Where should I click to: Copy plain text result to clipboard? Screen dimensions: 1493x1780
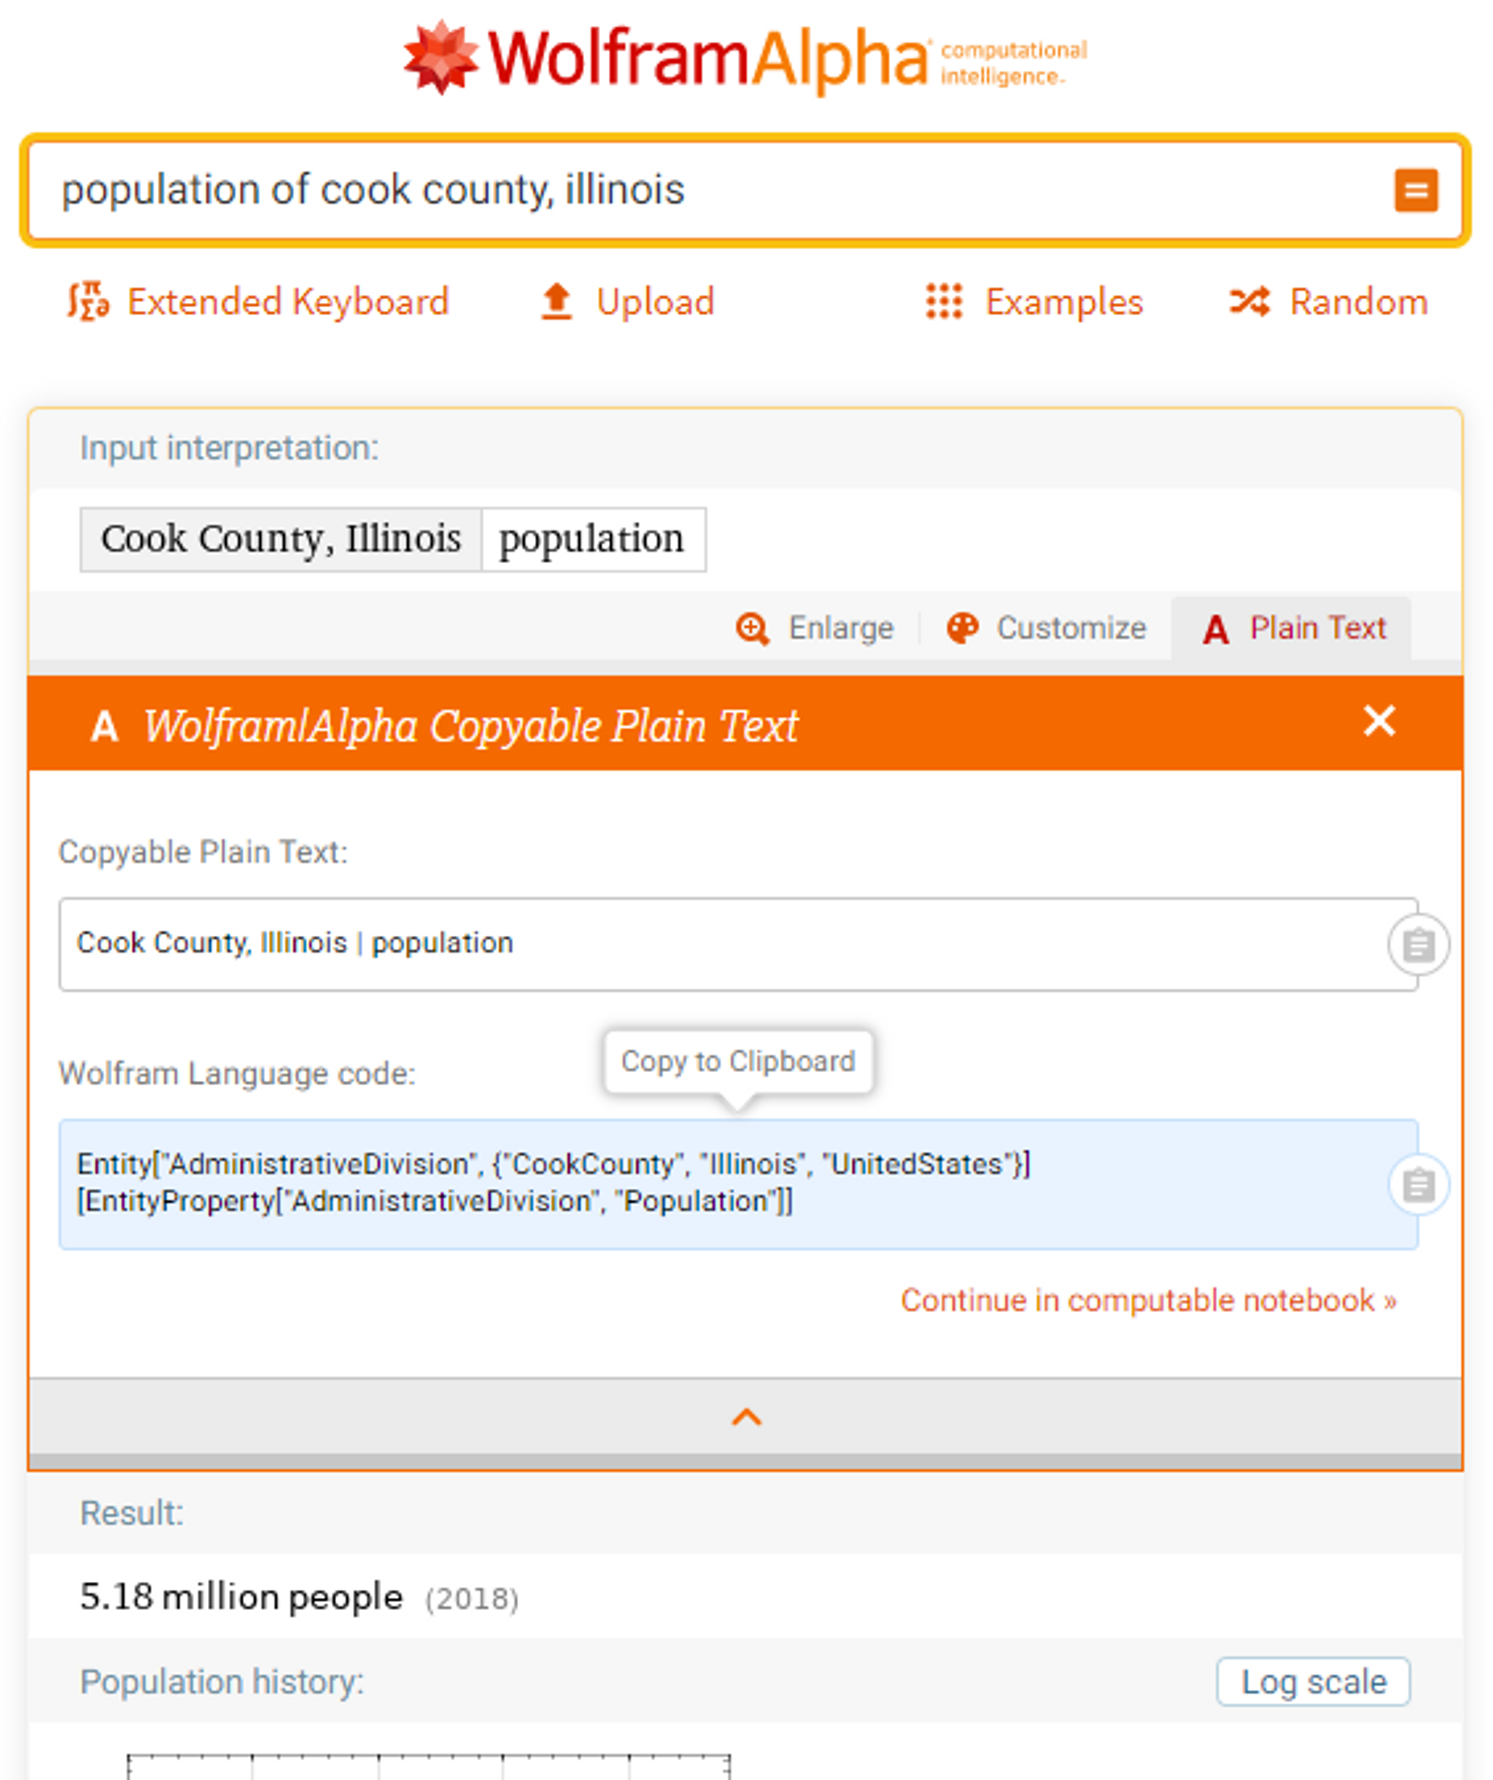(1418, 945)
